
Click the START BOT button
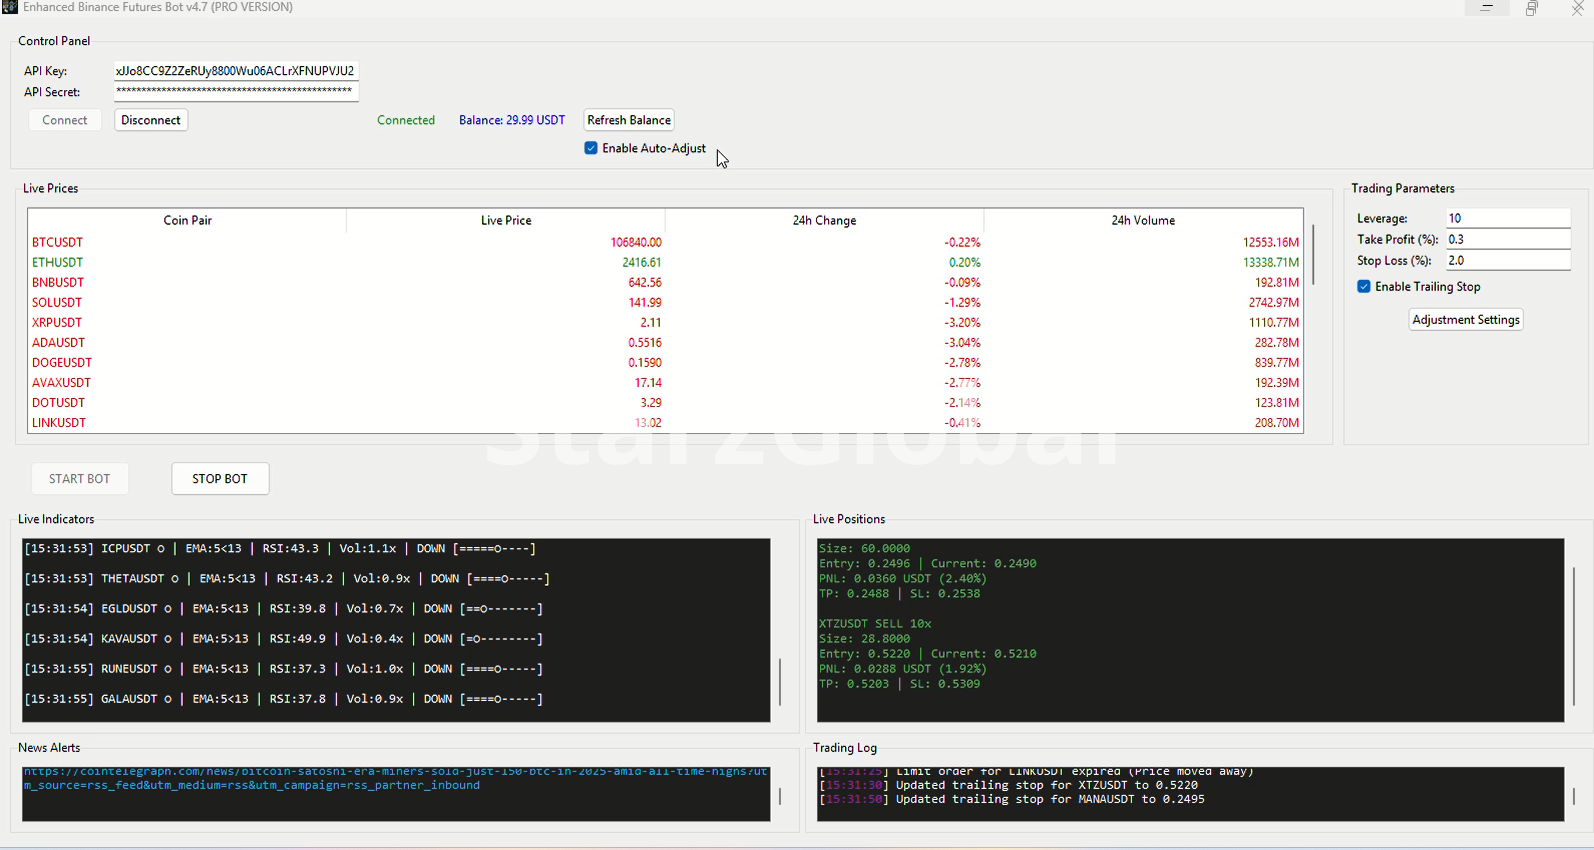[x=80, y=479]
